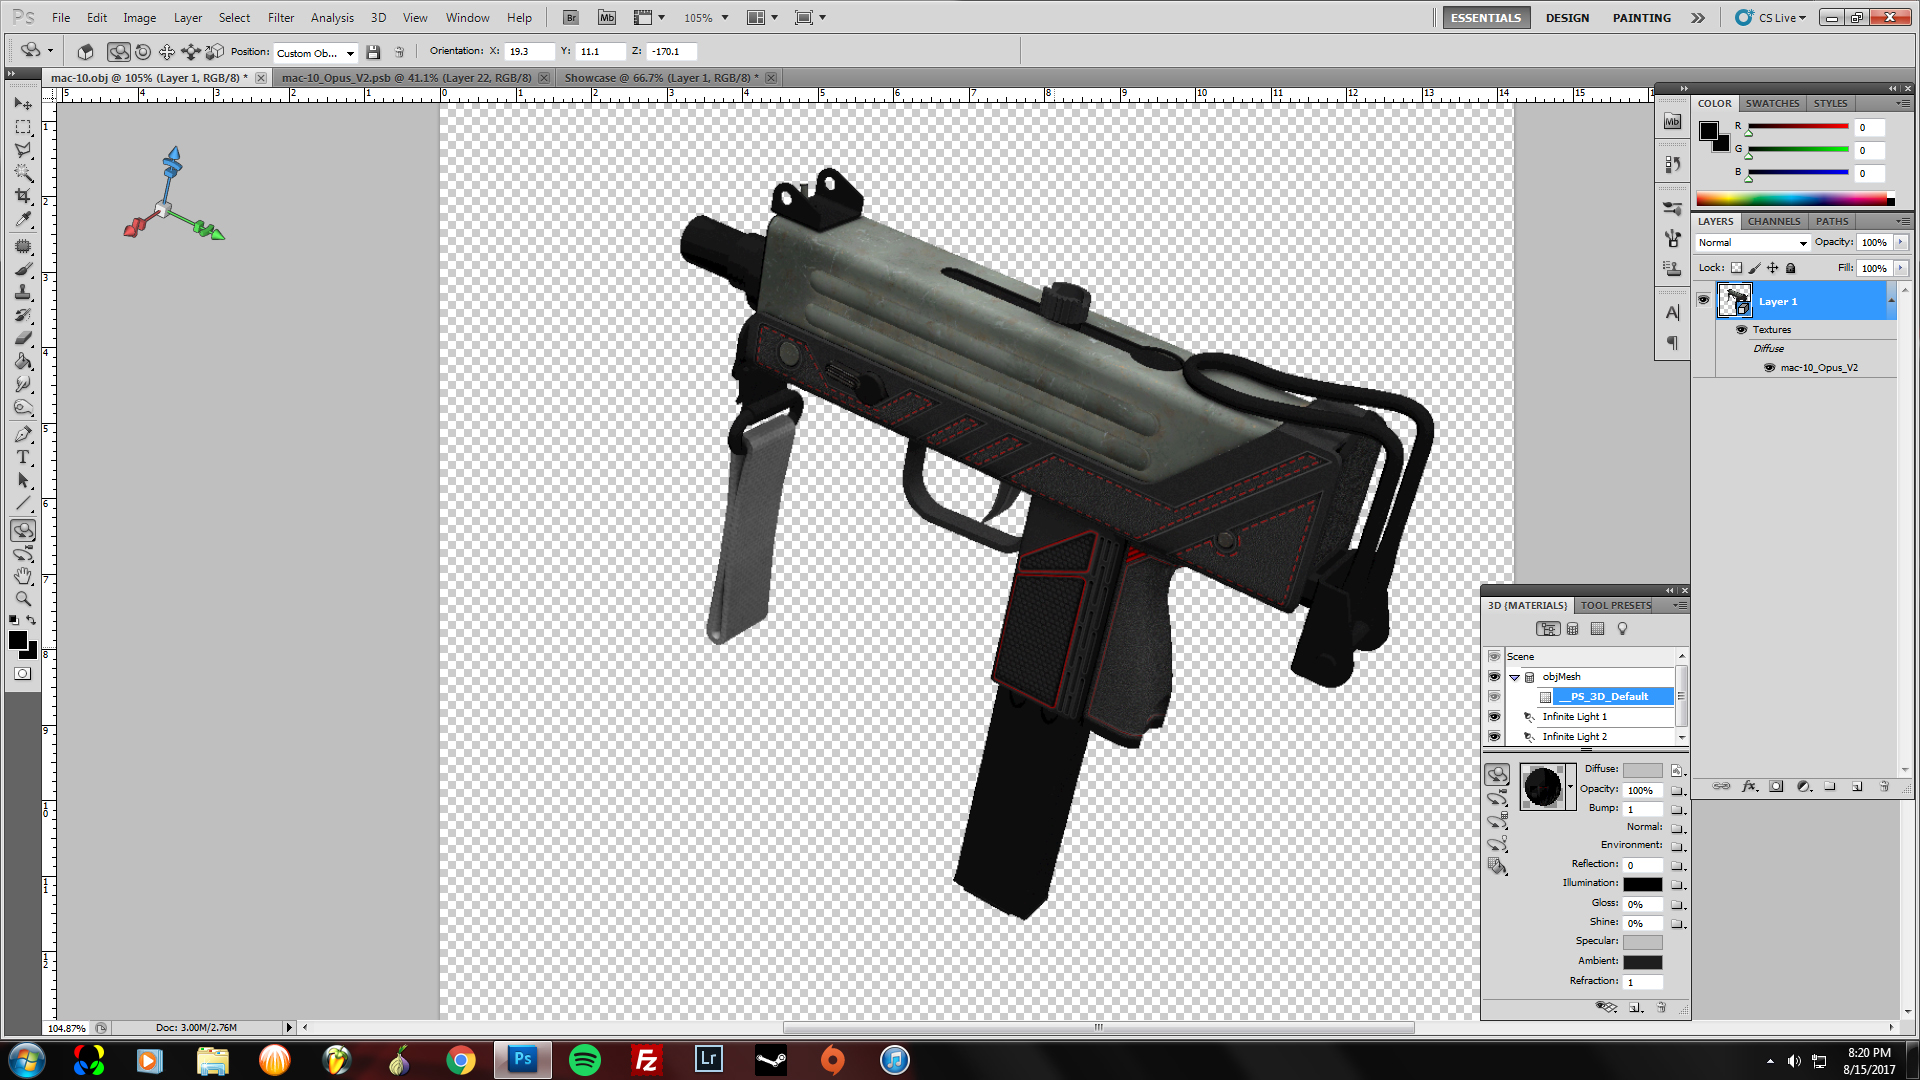The image size is (1920, 1080).
Task: Filter 3D panel by lights icon
Action: pyautogui.click(x=1622, y=629)
